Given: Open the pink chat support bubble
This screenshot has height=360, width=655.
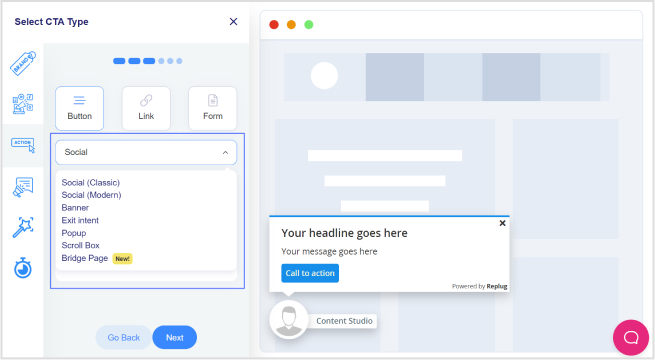Looking at the screenshot, I should point(631,337).
